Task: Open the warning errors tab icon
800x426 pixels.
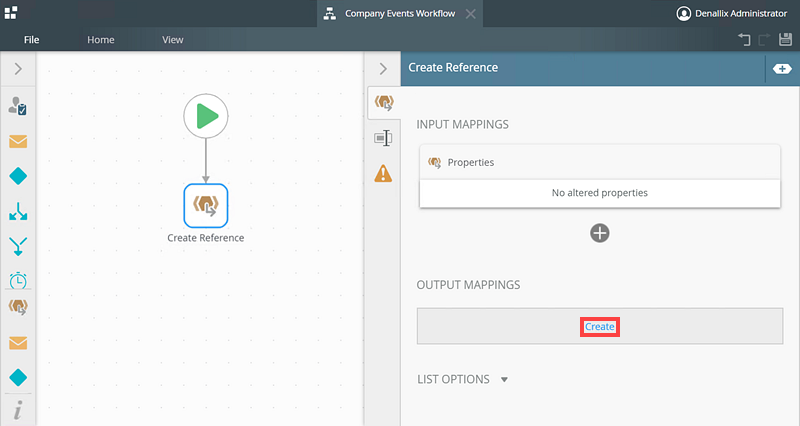Action: click(383, 173)
